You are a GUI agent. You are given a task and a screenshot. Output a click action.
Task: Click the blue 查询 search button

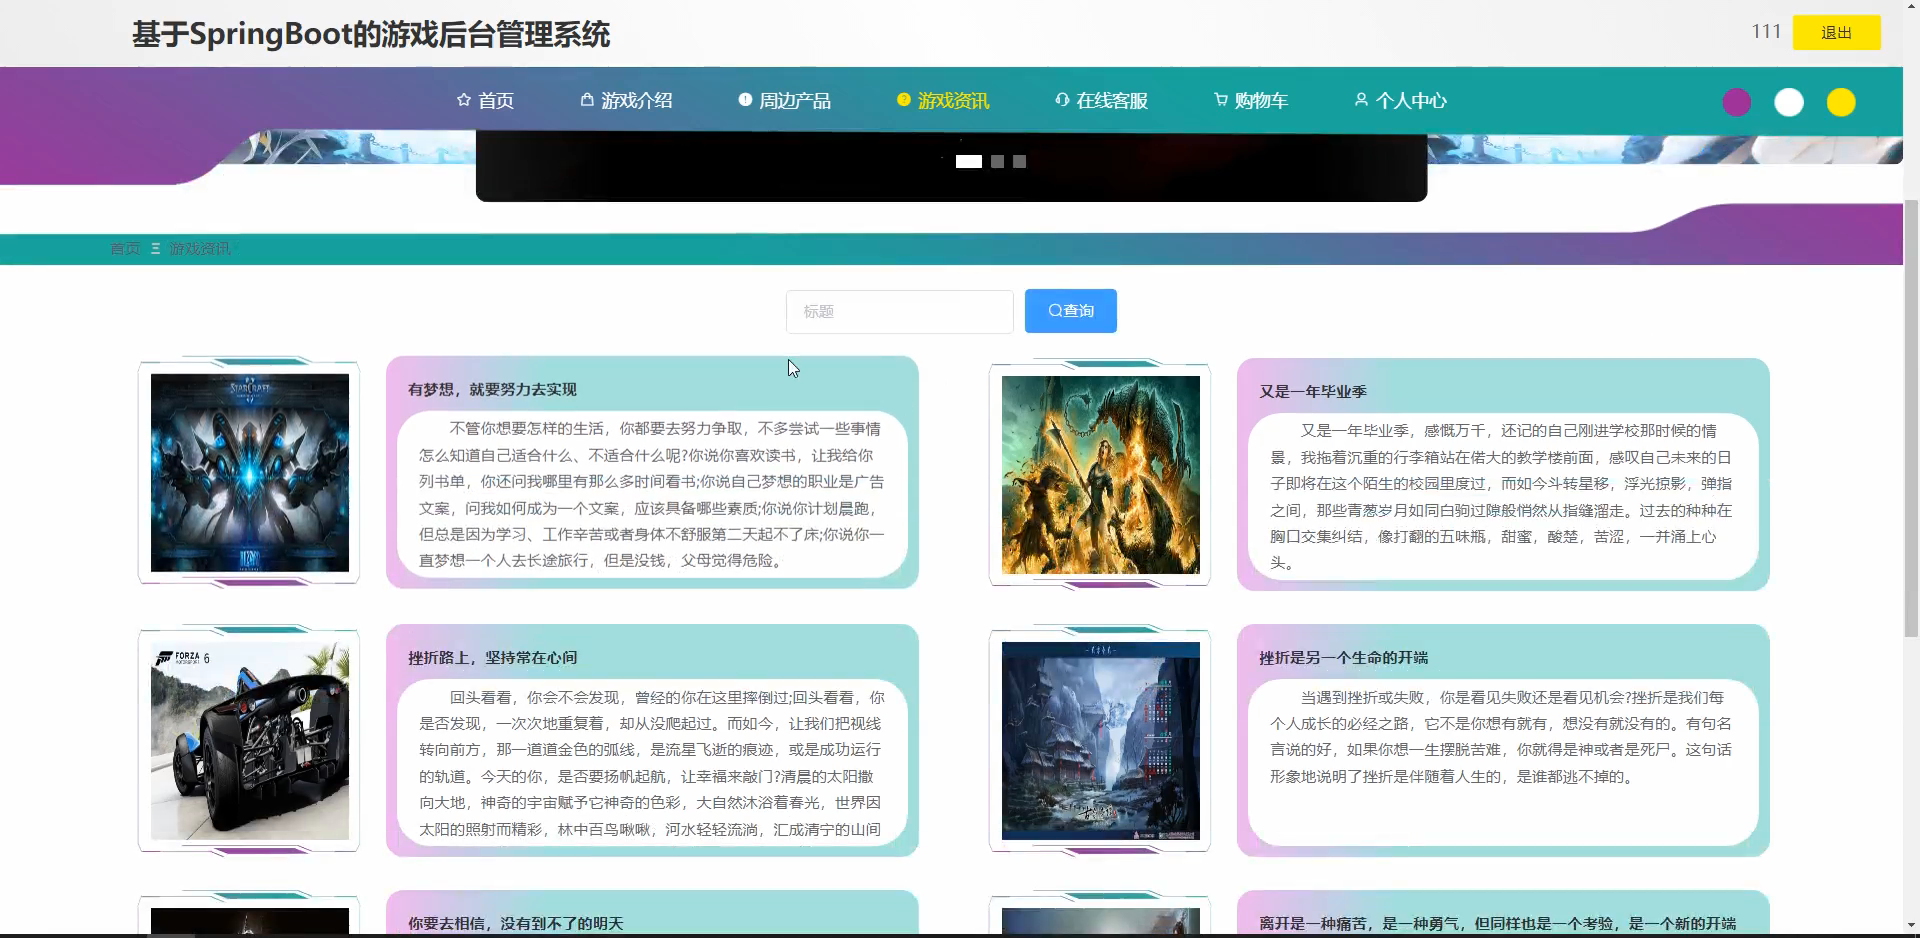[1070, 311]
